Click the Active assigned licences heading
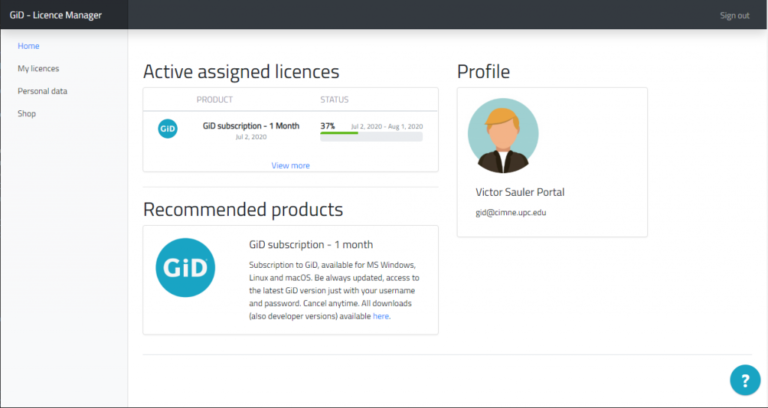 click(241, 72)
